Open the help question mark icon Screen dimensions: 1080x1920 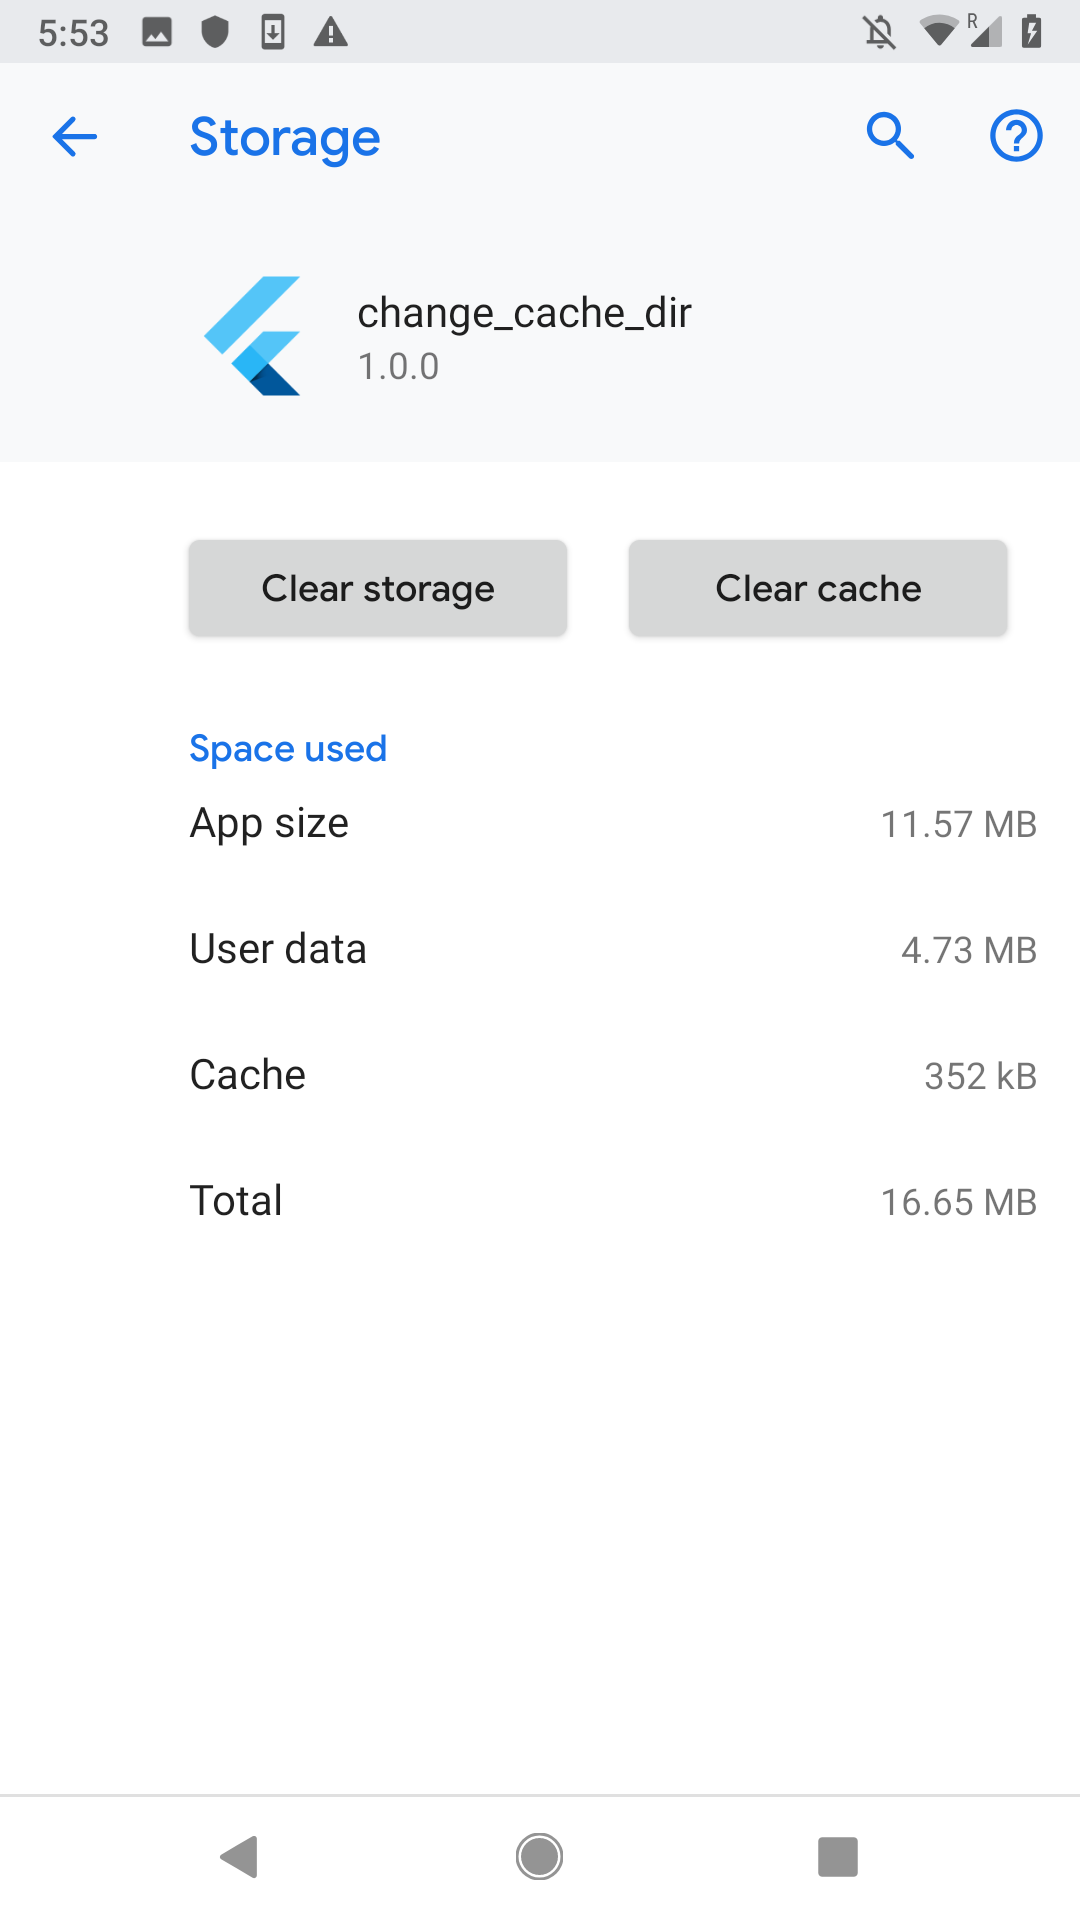click(x=1016, y=136)
